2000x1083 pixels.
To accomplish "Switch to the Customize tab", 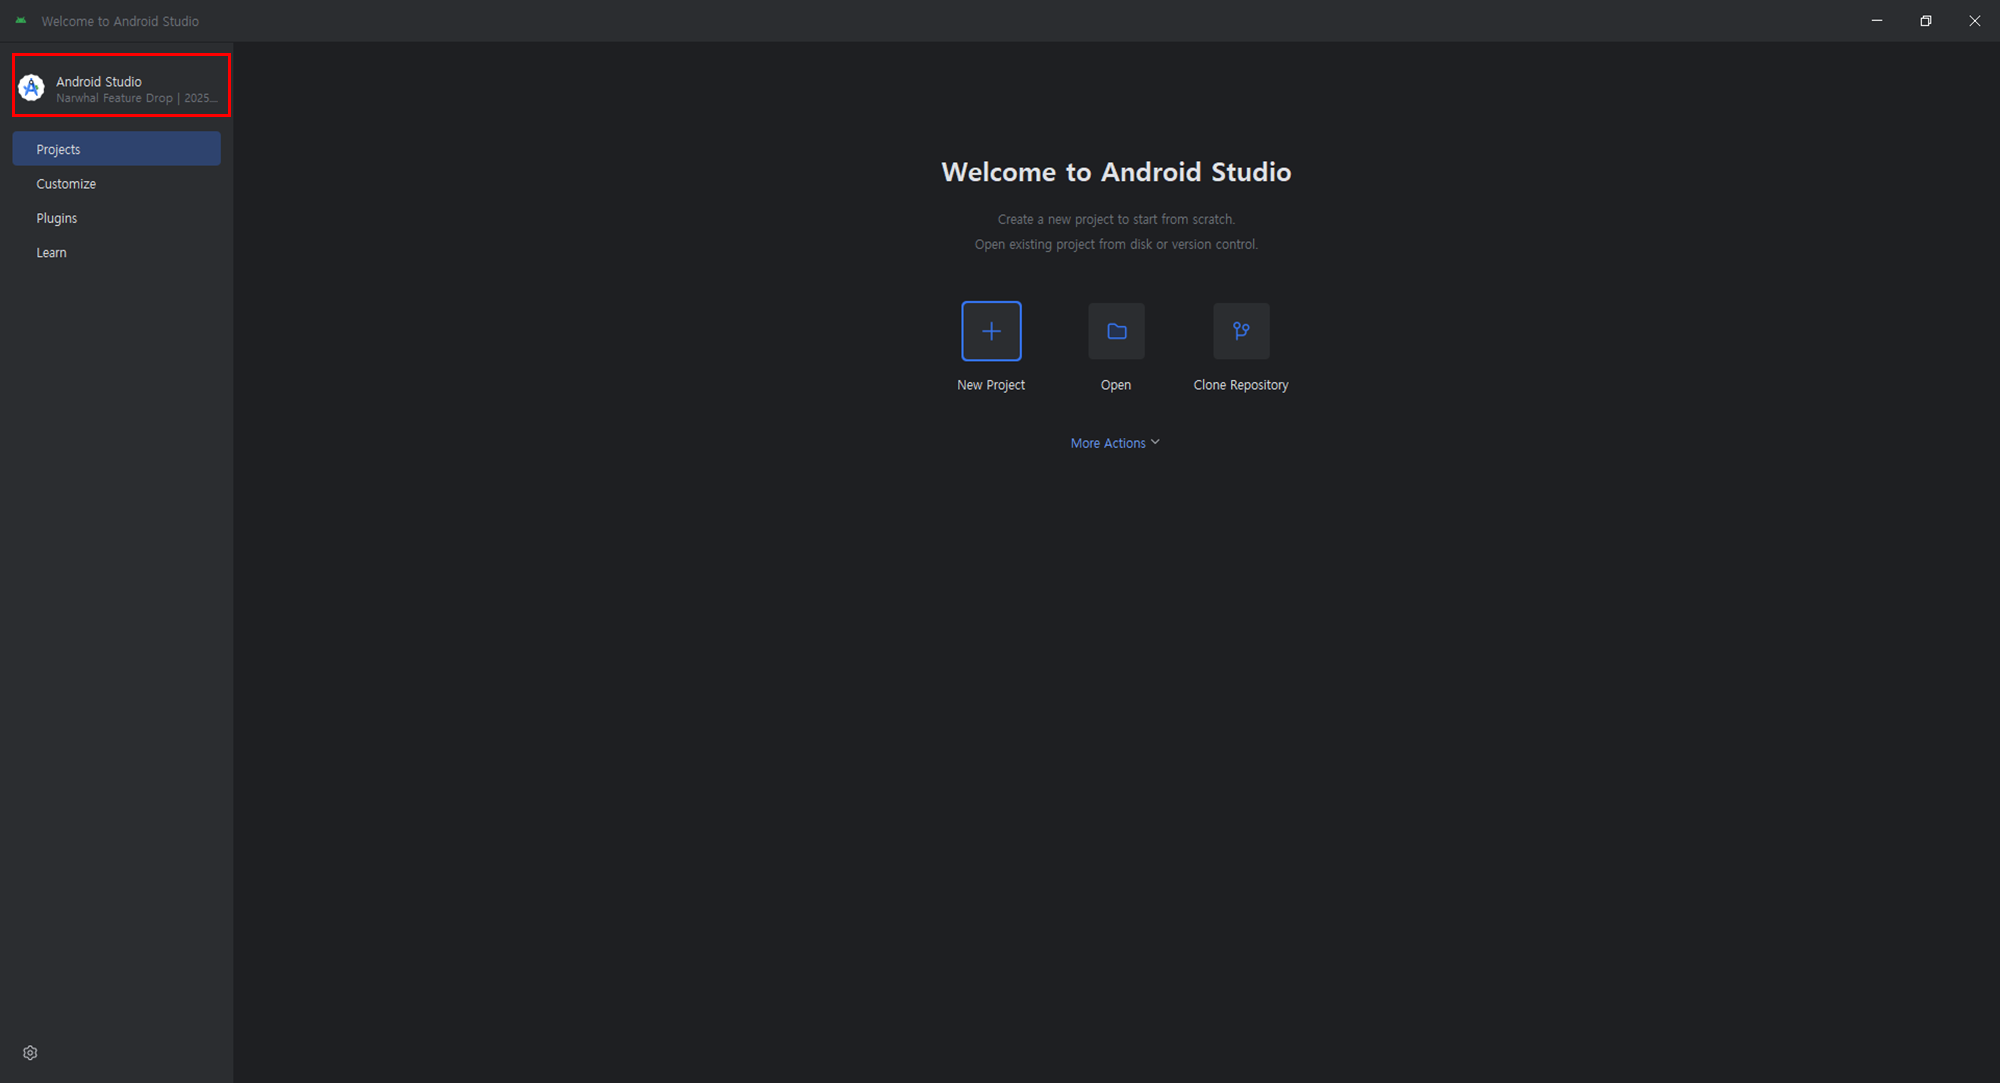I will 66,184.
